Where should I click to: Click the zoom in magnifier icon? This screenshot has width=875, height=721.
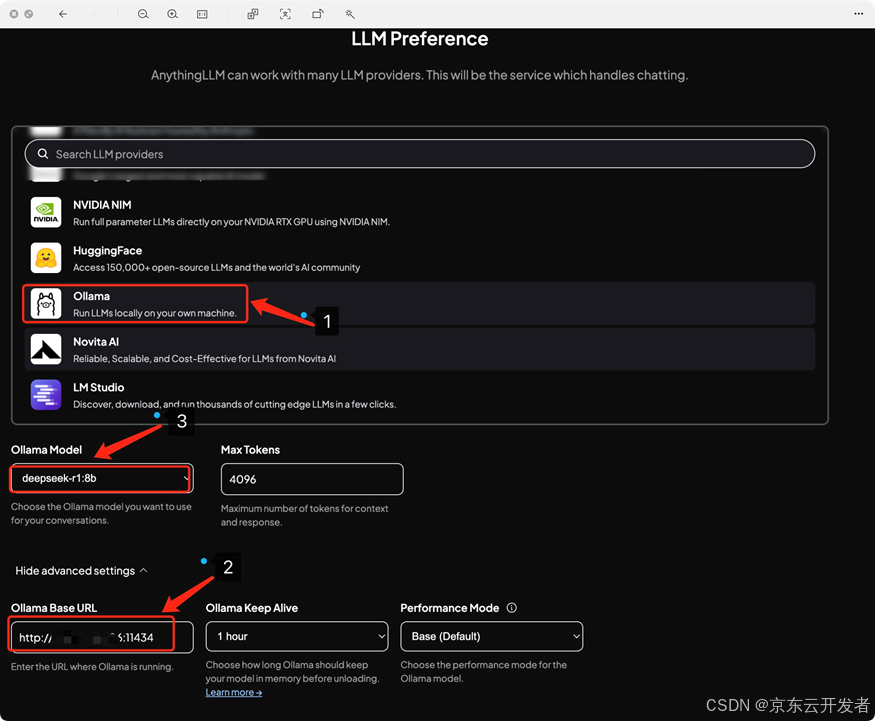click(x=172, y=14)
